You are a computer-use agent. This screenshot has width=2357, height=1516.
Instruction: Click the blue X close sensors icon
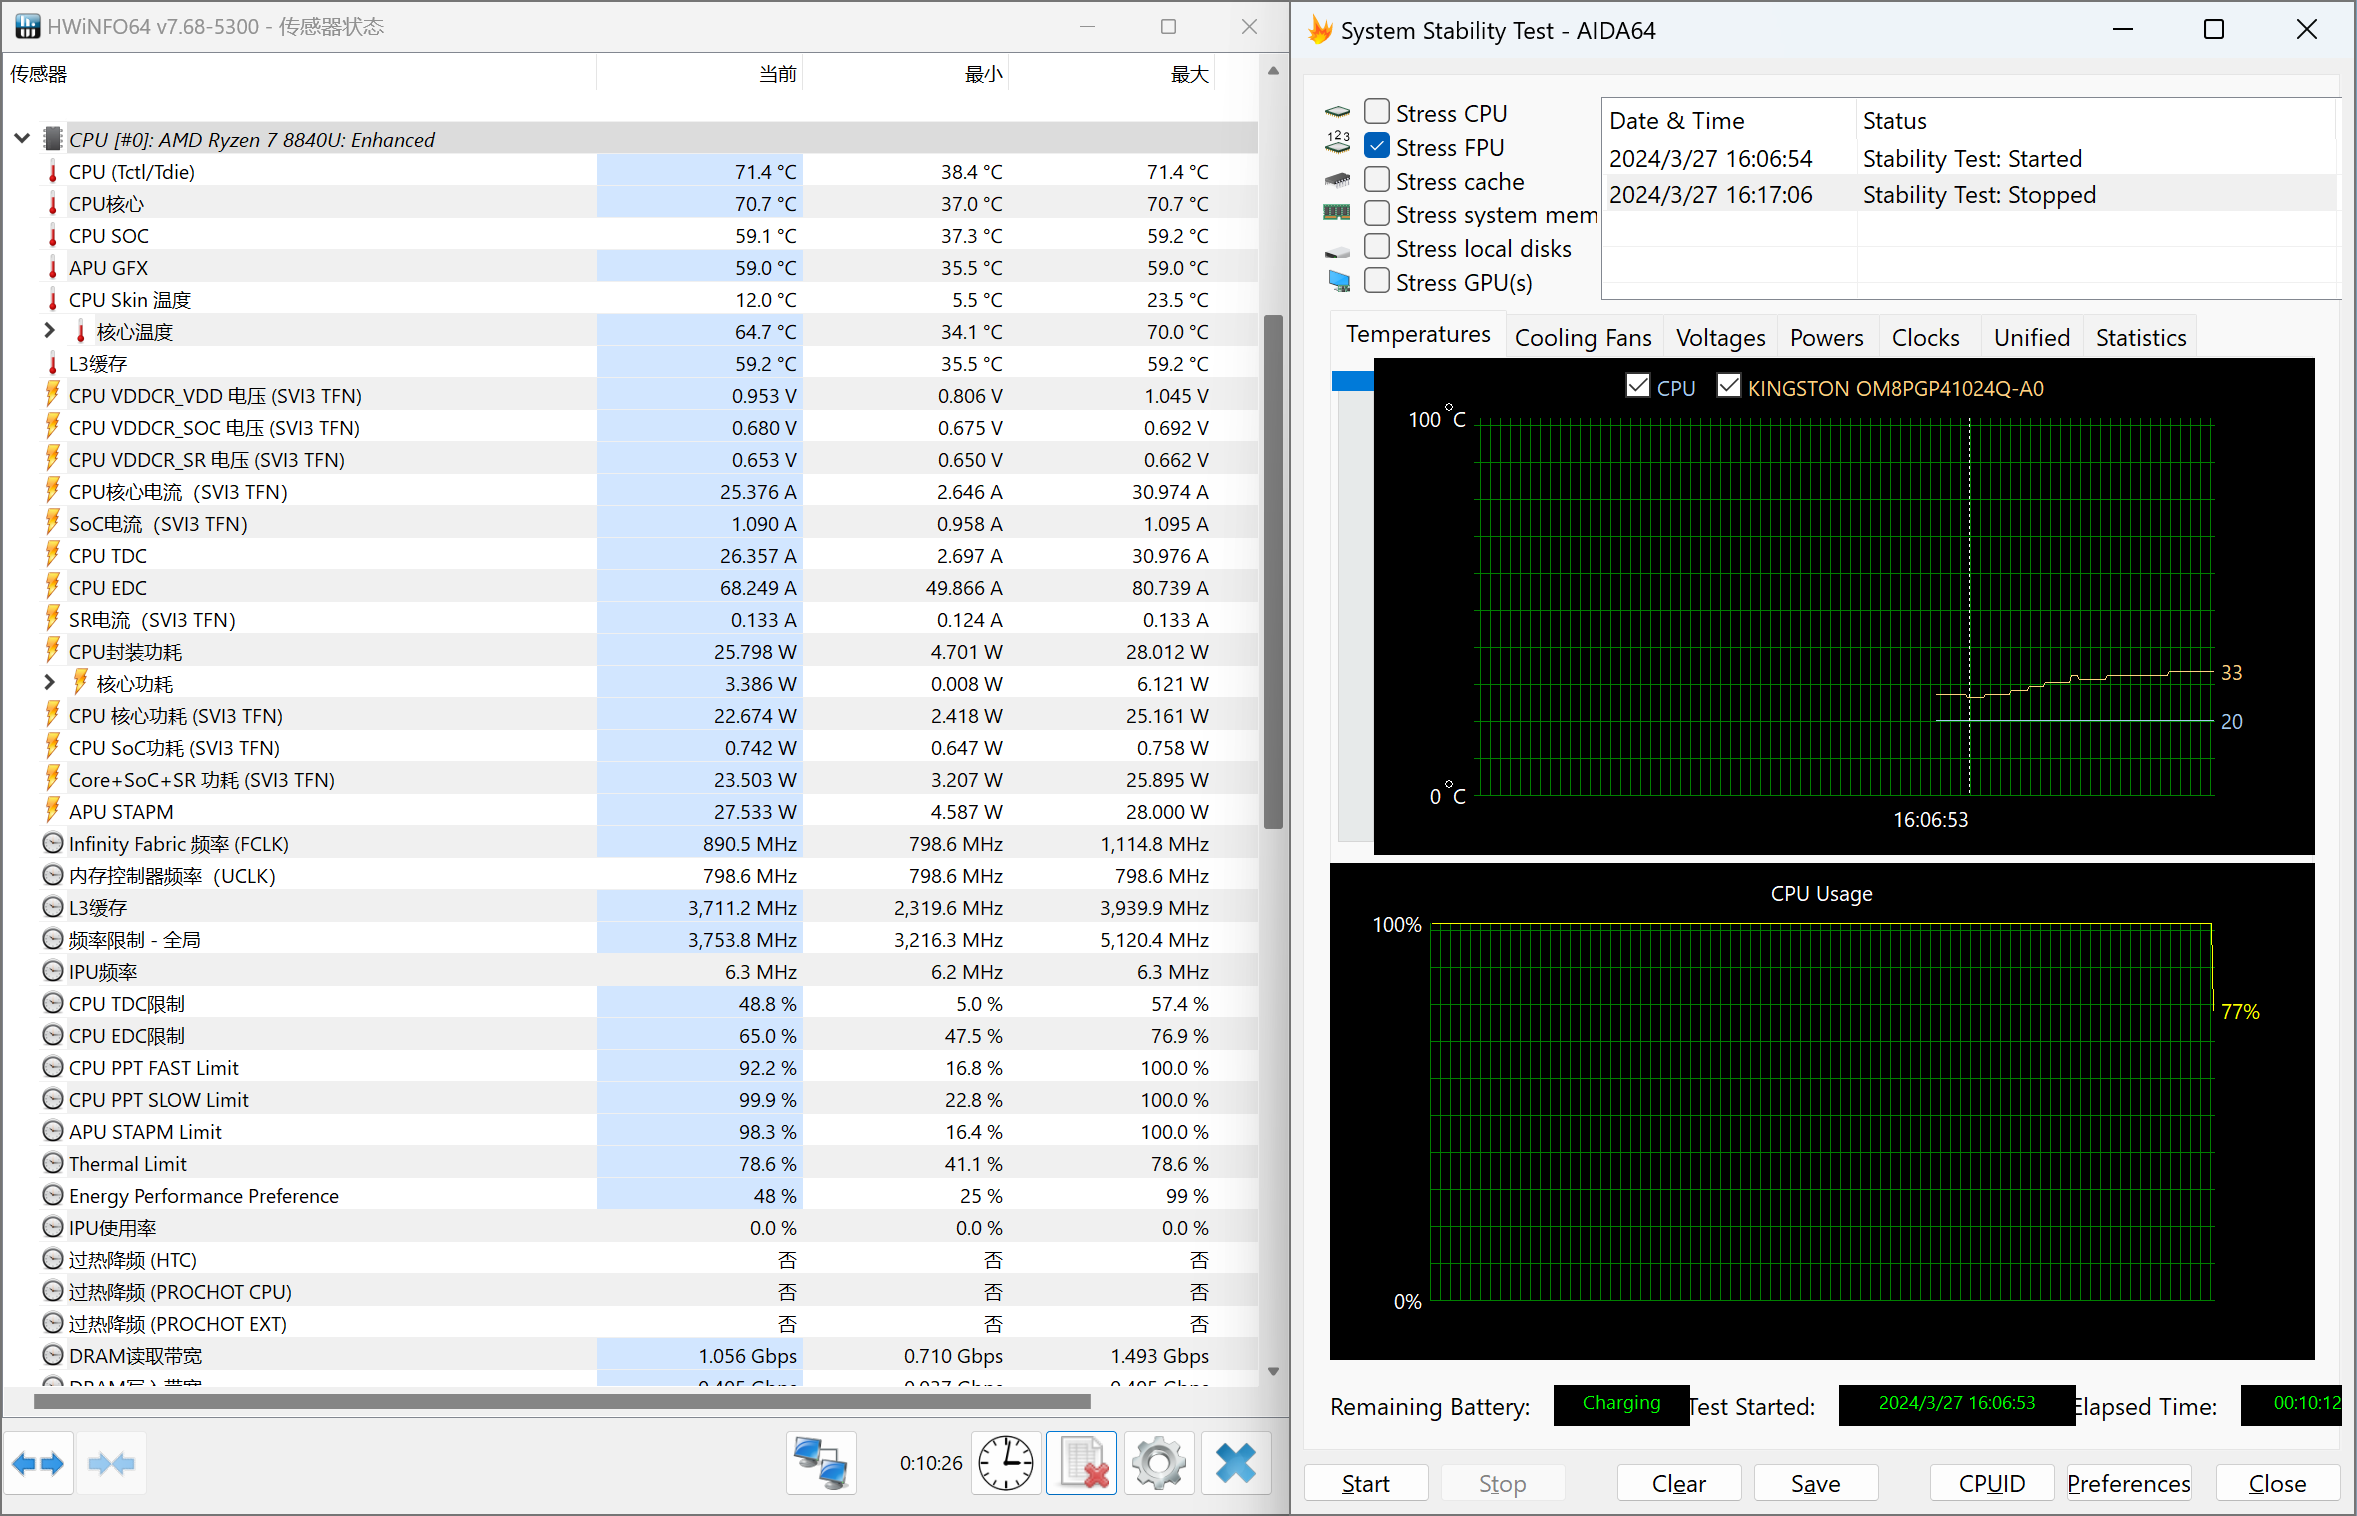(x=1235, y=1464)
